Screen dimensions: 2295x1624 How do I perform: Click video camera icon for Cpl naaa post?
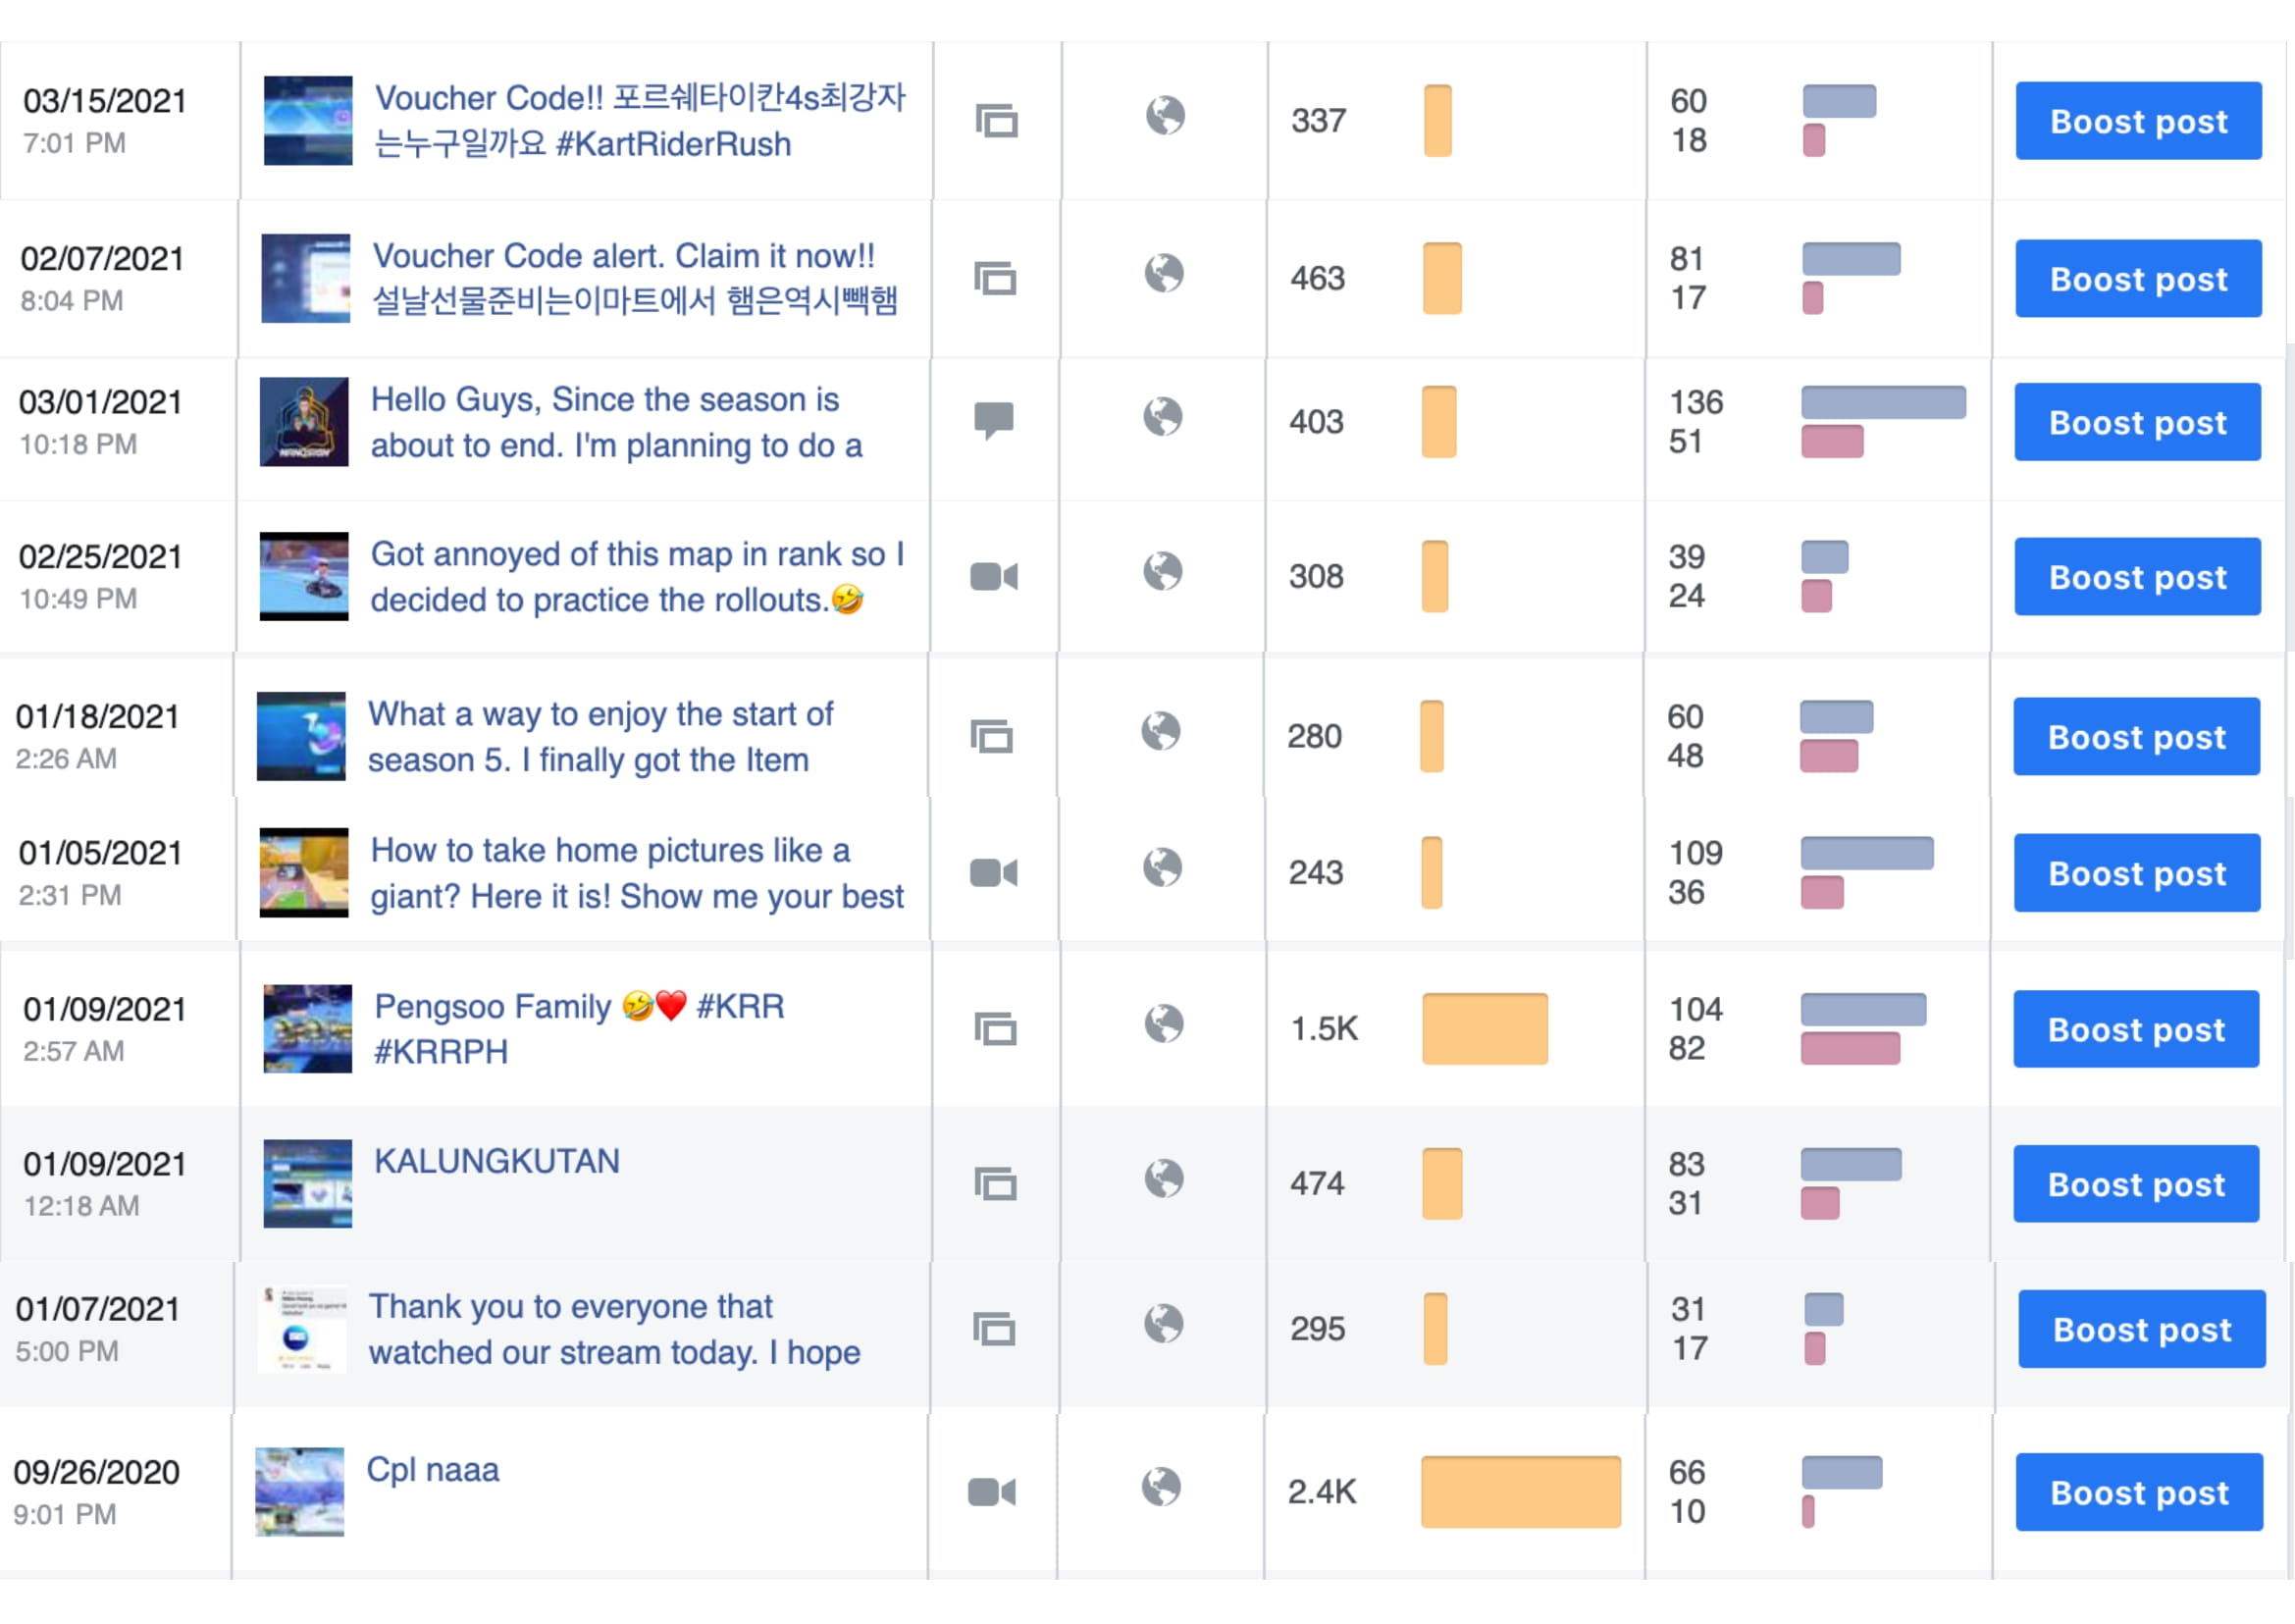pyautogui.click(x=991, y=1492)
